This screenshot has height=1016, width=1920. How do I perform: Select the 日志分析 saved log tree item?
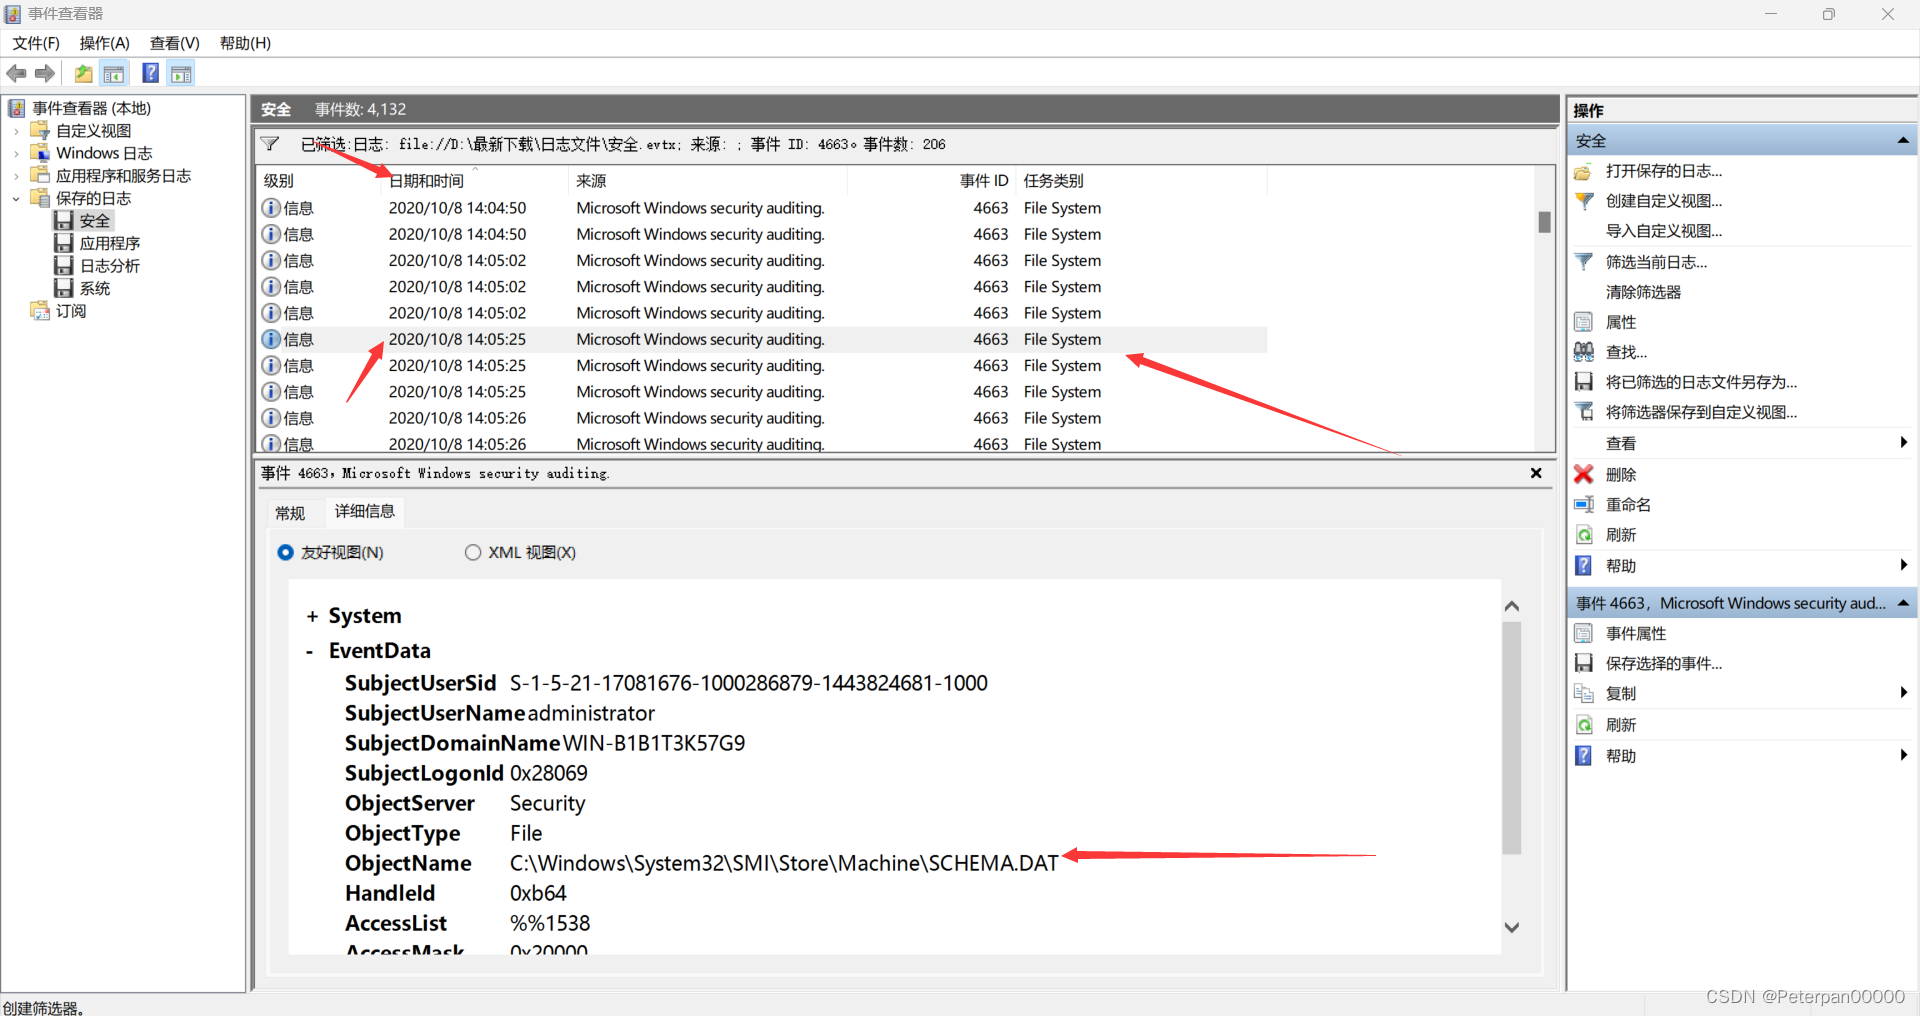[x=109, y=266]
